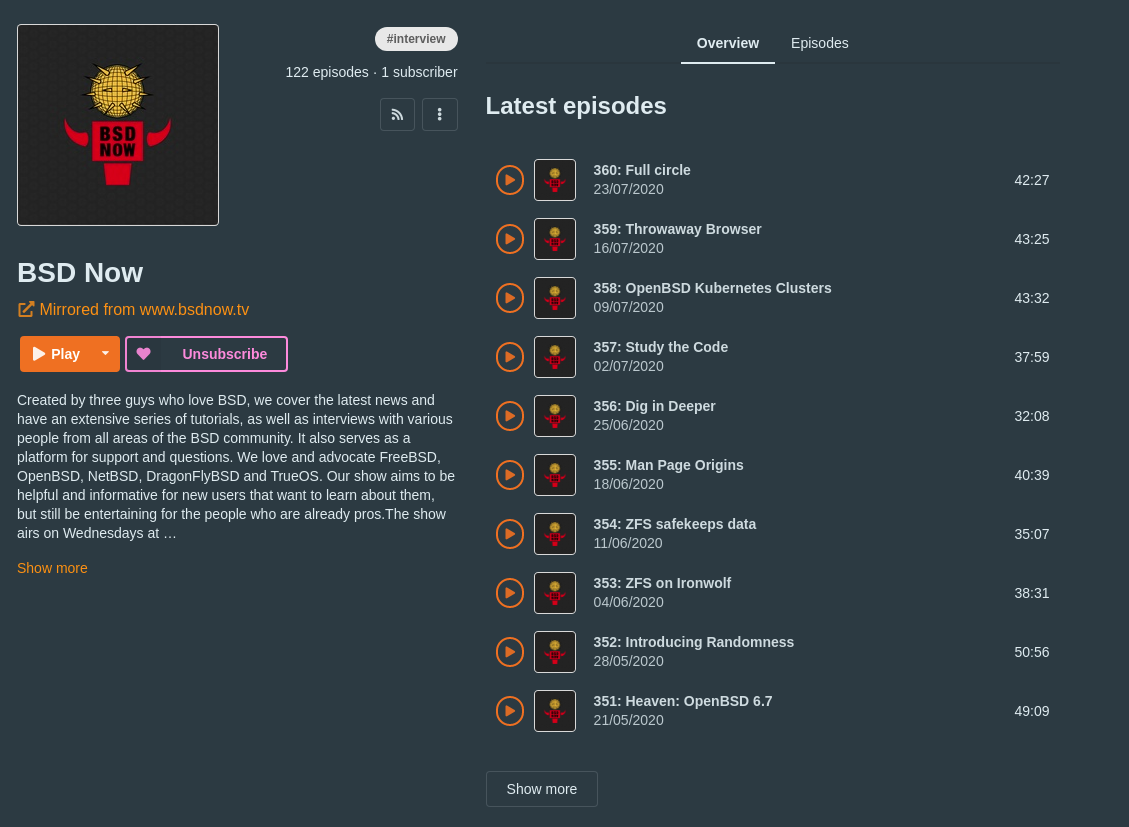Load more episodes with Show more button
The width and height of the screenshot is (1129, 827).
(541, 789)
